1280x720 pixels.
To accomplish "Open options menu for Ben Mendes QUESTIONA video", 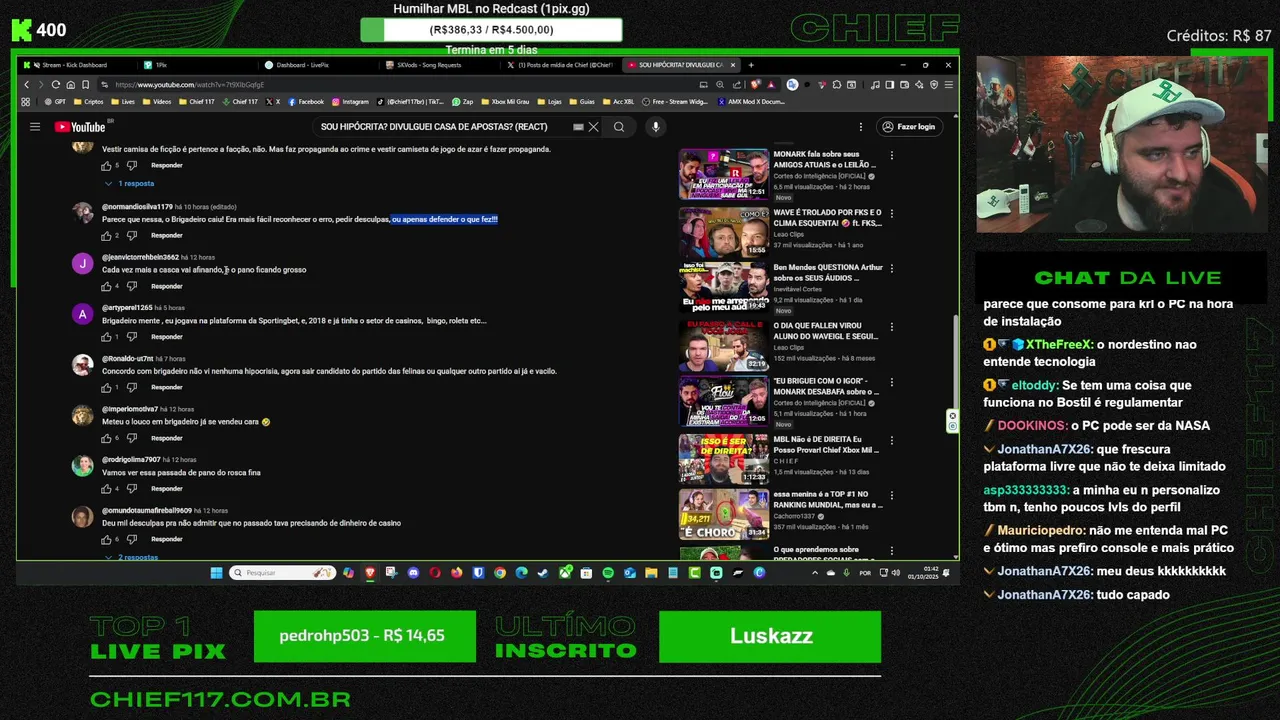I will (891, 269).
